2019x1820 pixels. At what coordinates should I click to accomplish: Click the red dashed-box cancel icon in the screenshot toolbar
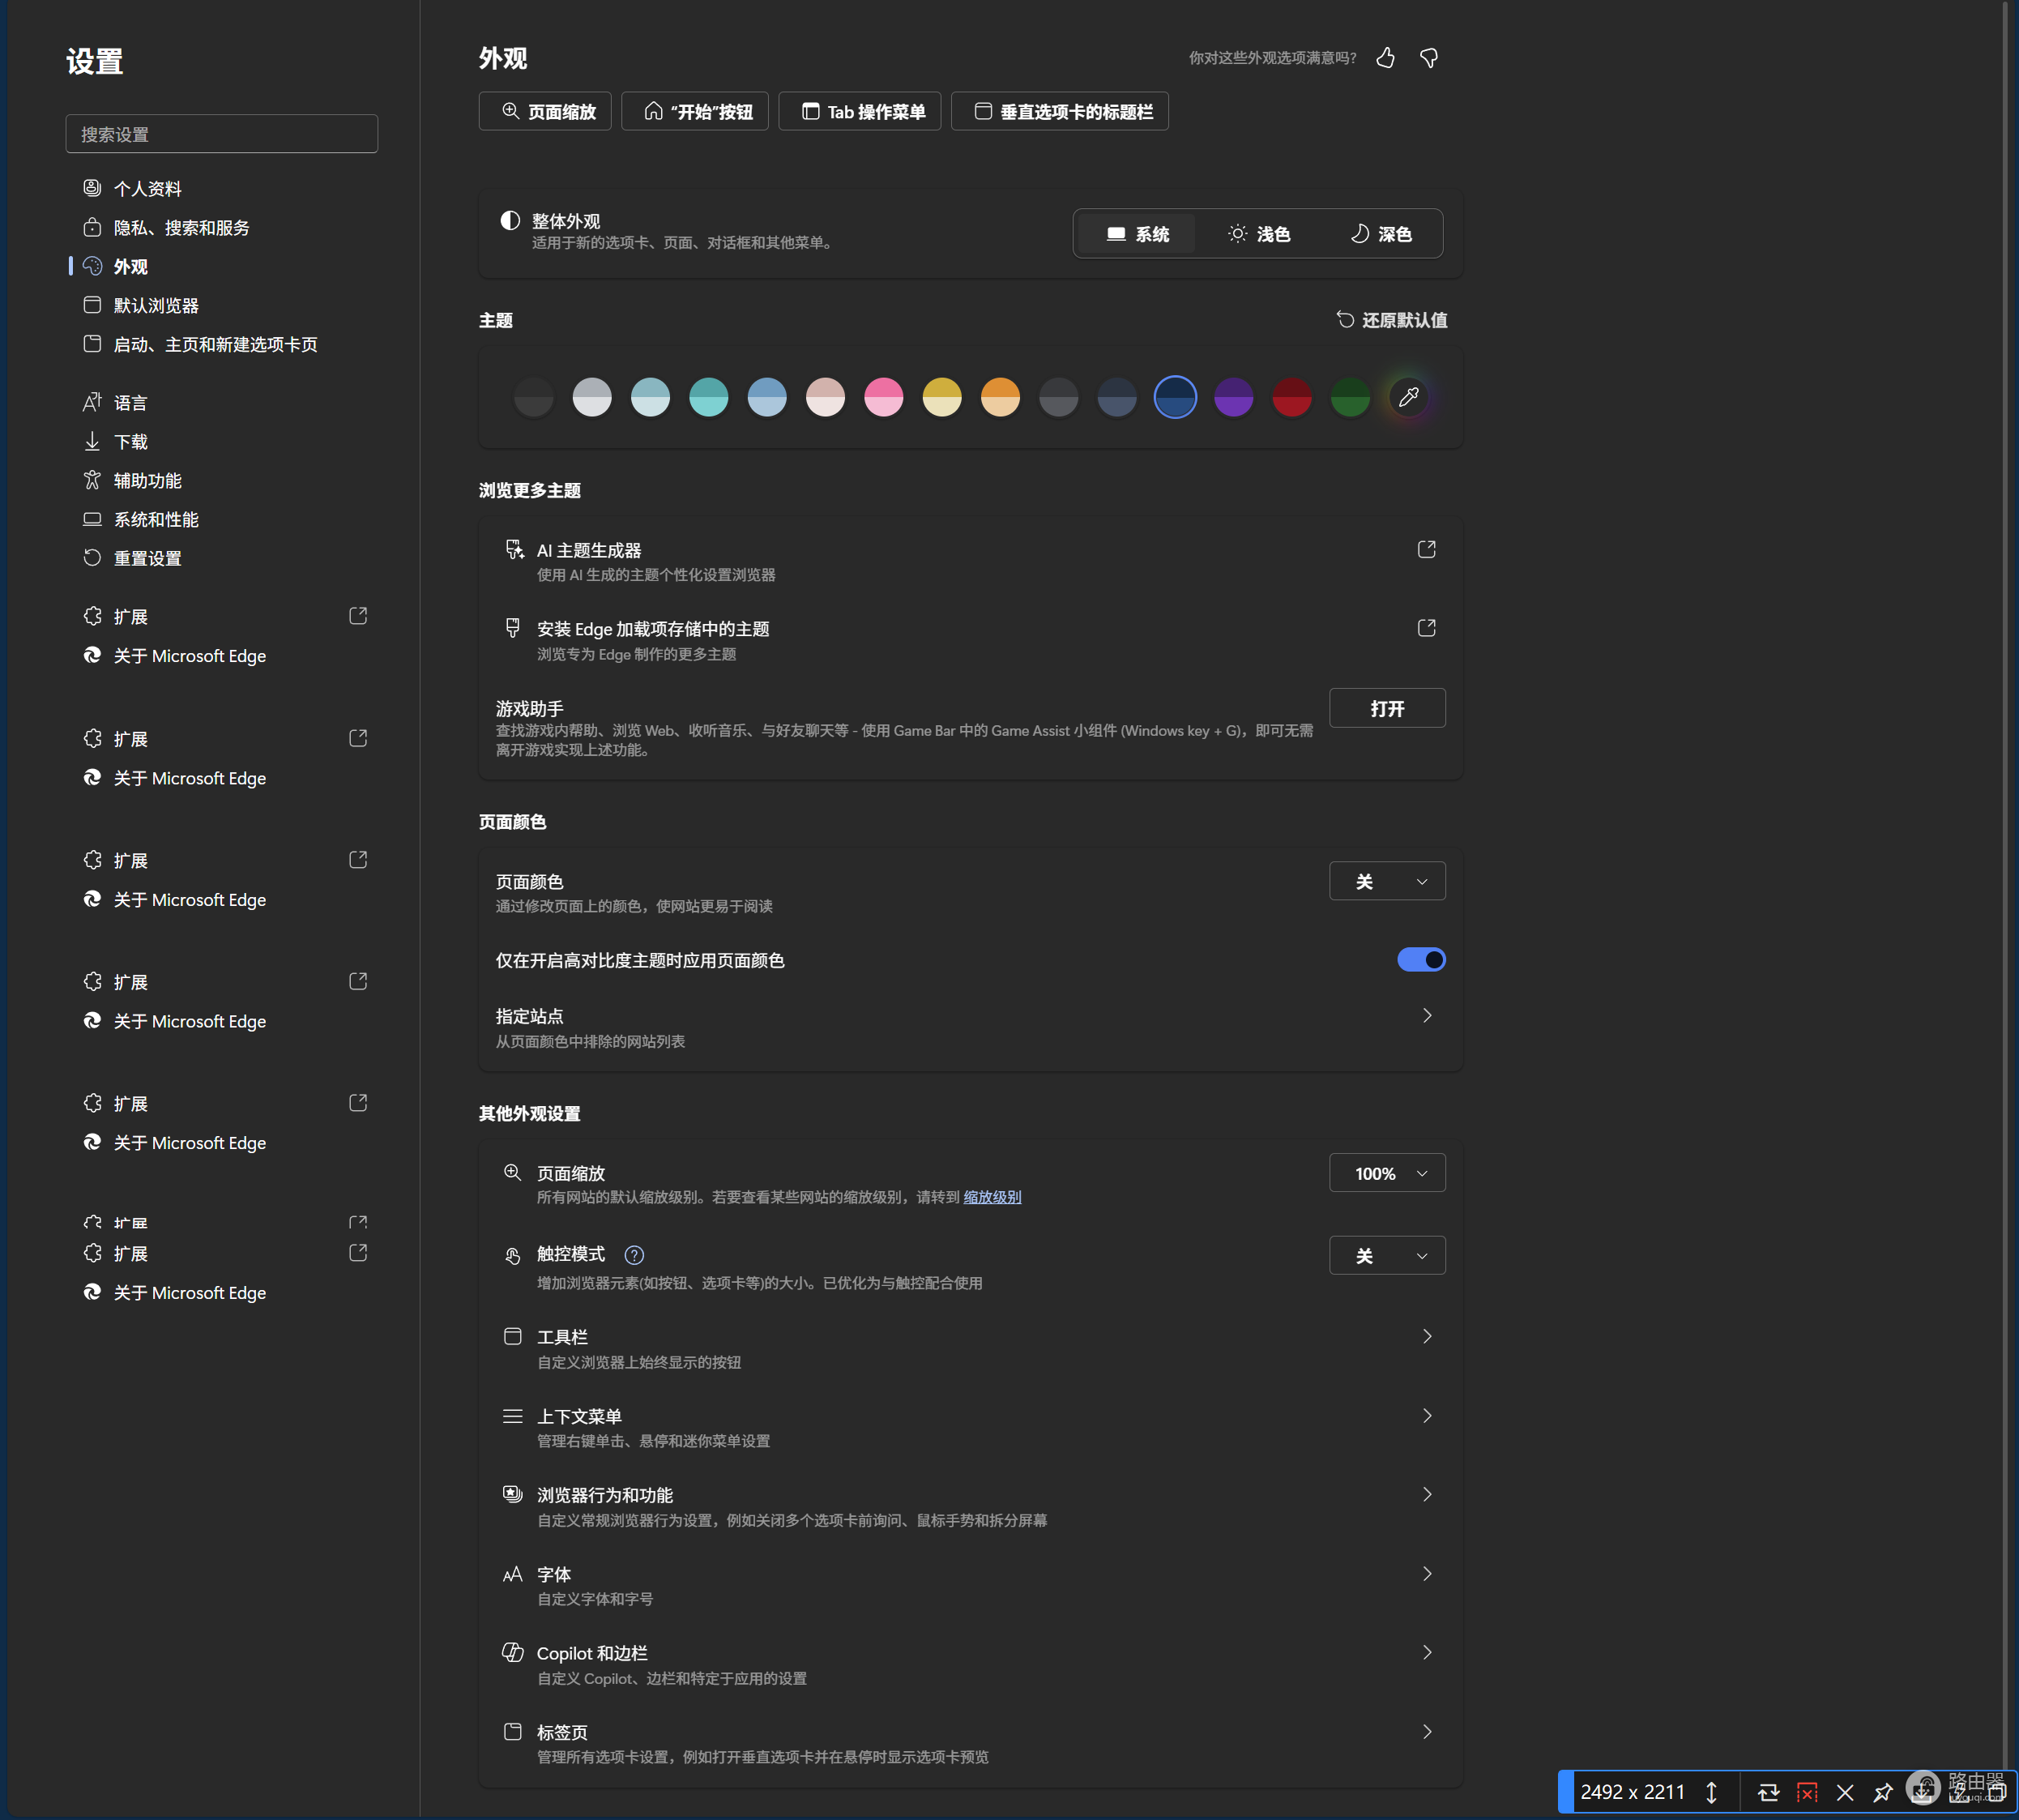1807,1793
